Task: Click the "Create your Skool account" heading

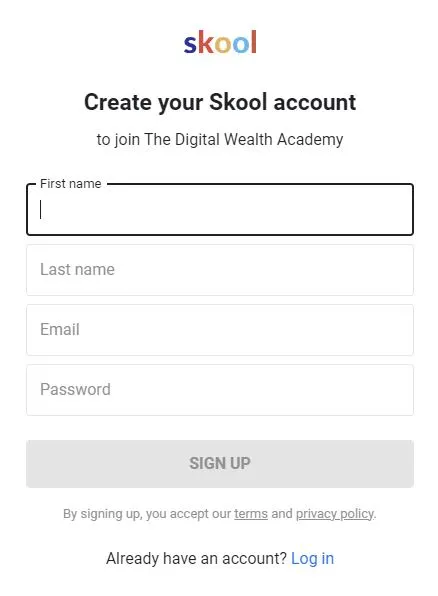Action: (220, 103)
